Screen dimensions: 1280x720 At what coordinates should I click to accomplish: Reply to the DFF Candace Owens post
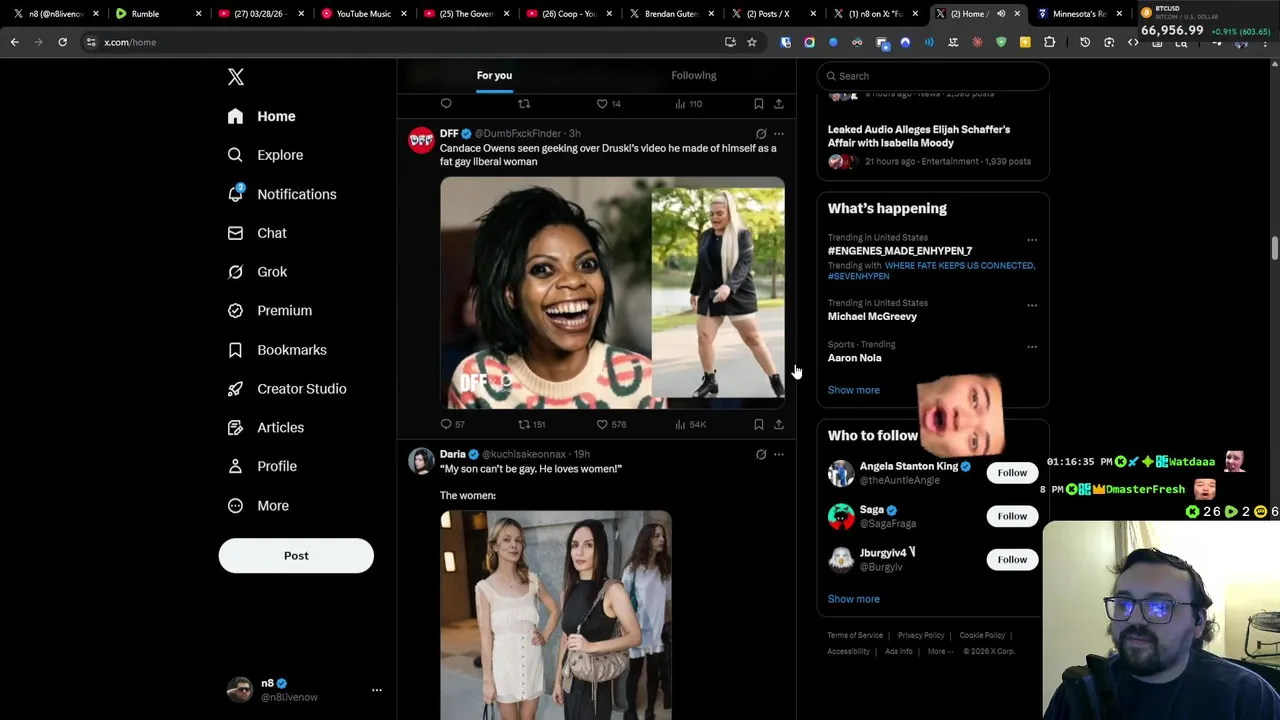pyautogui.click(x=446, y=424)
